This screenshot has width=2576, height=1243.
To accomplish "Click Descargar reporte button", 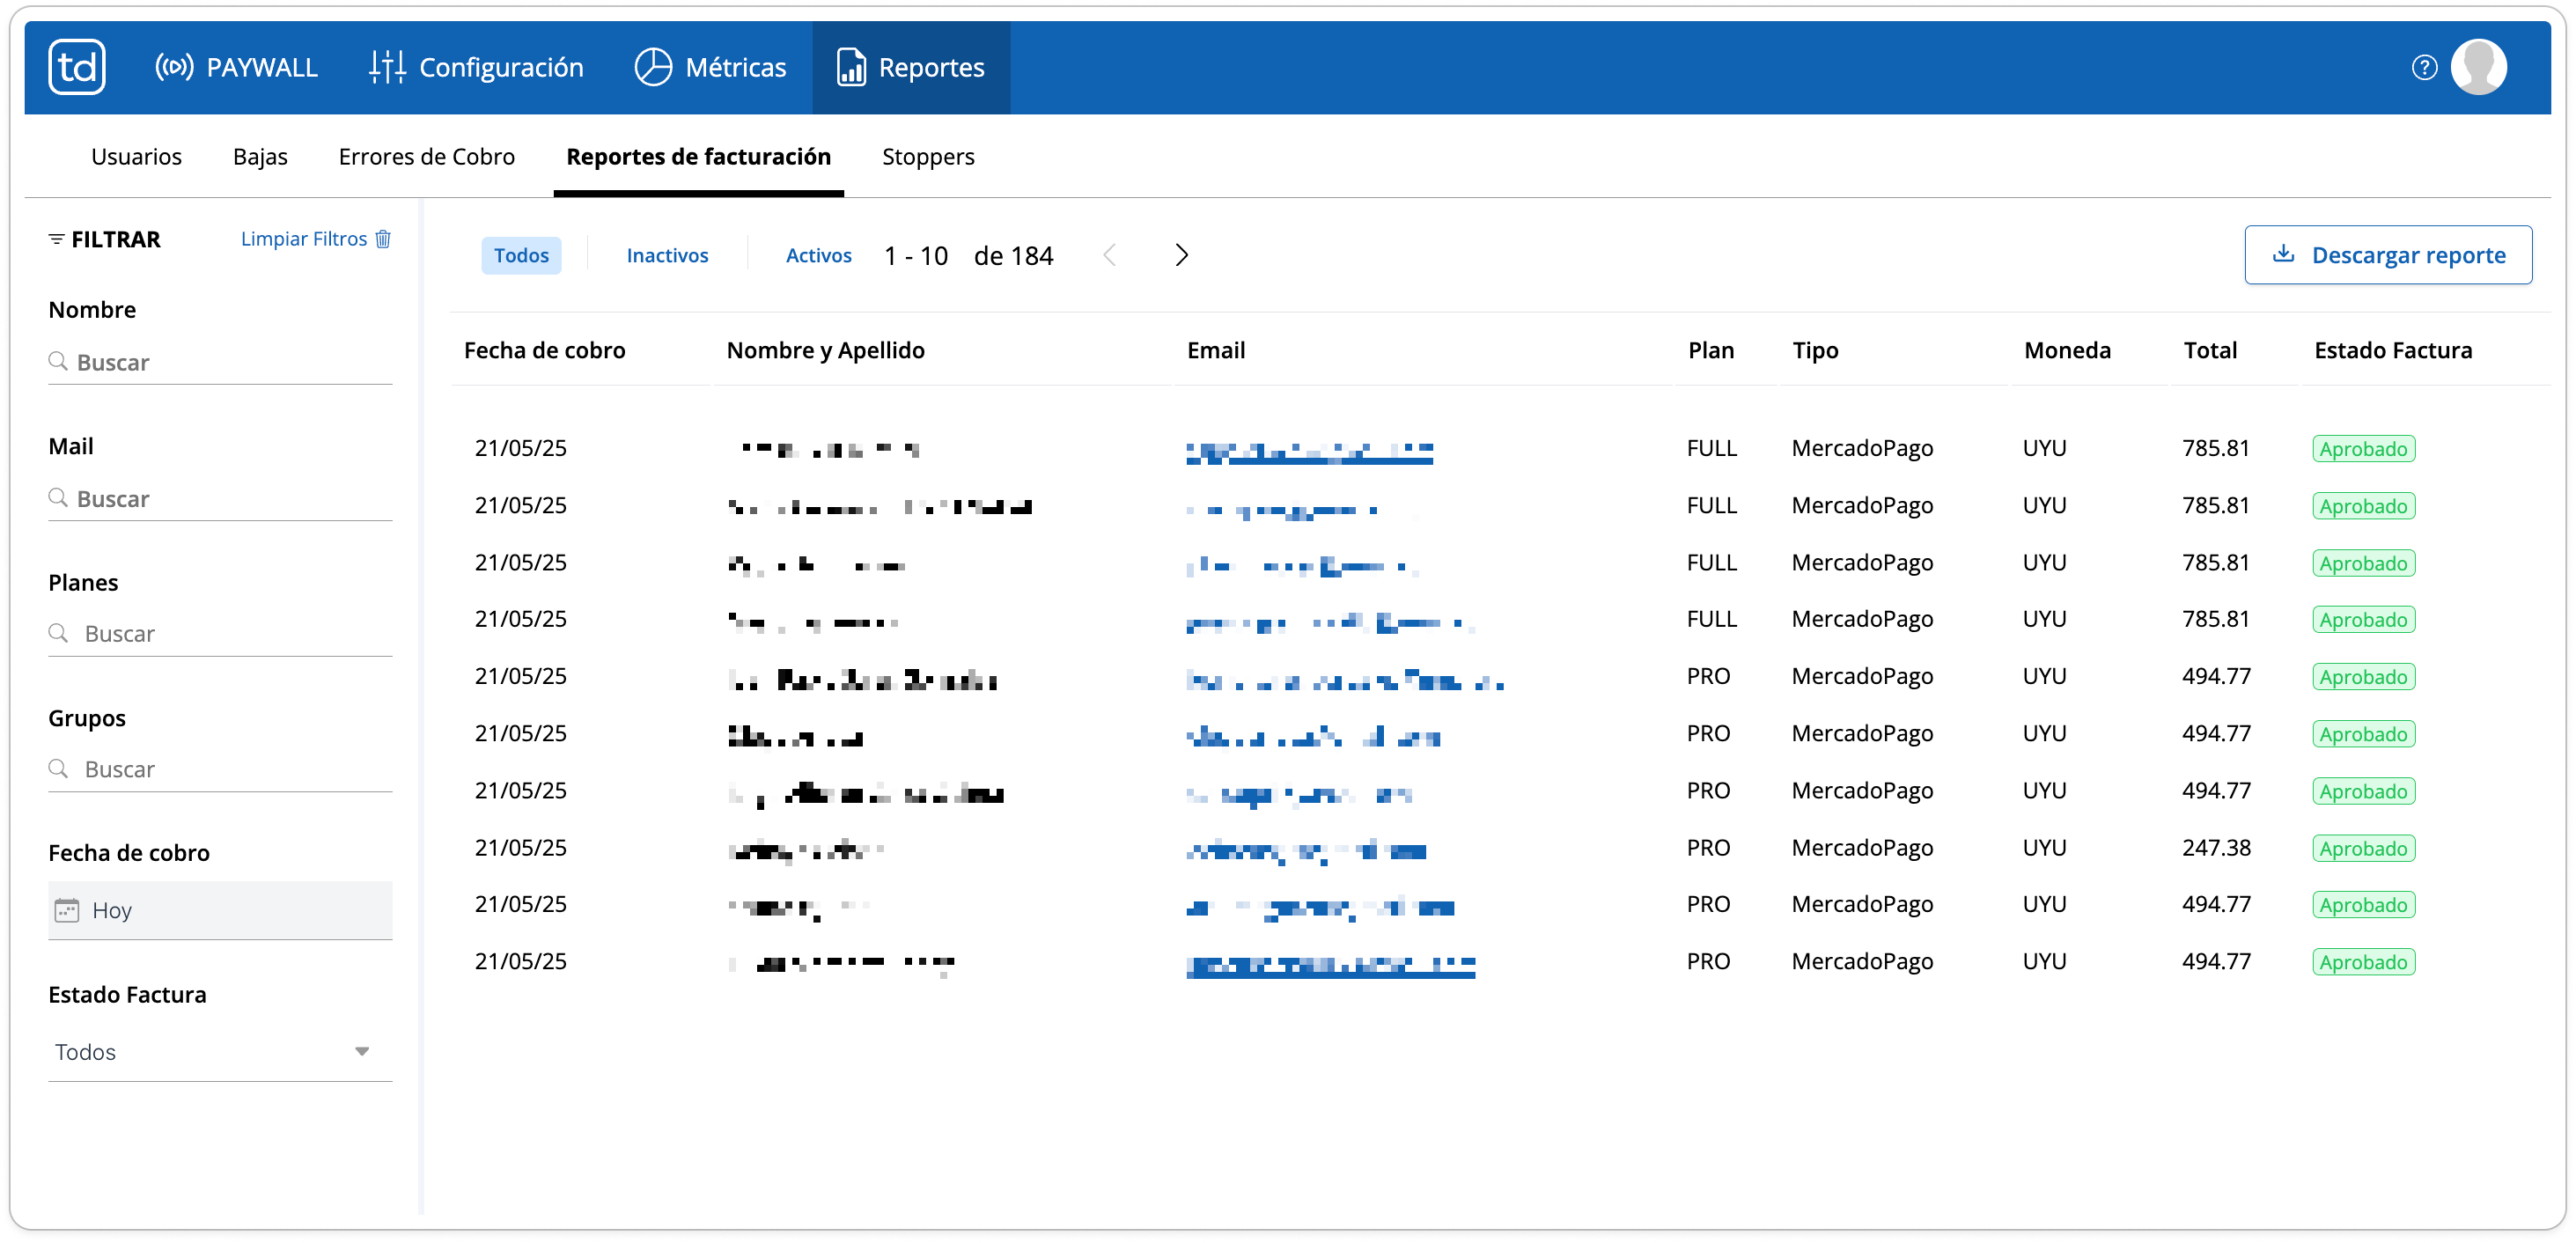I will click(x=2388, y=256).
